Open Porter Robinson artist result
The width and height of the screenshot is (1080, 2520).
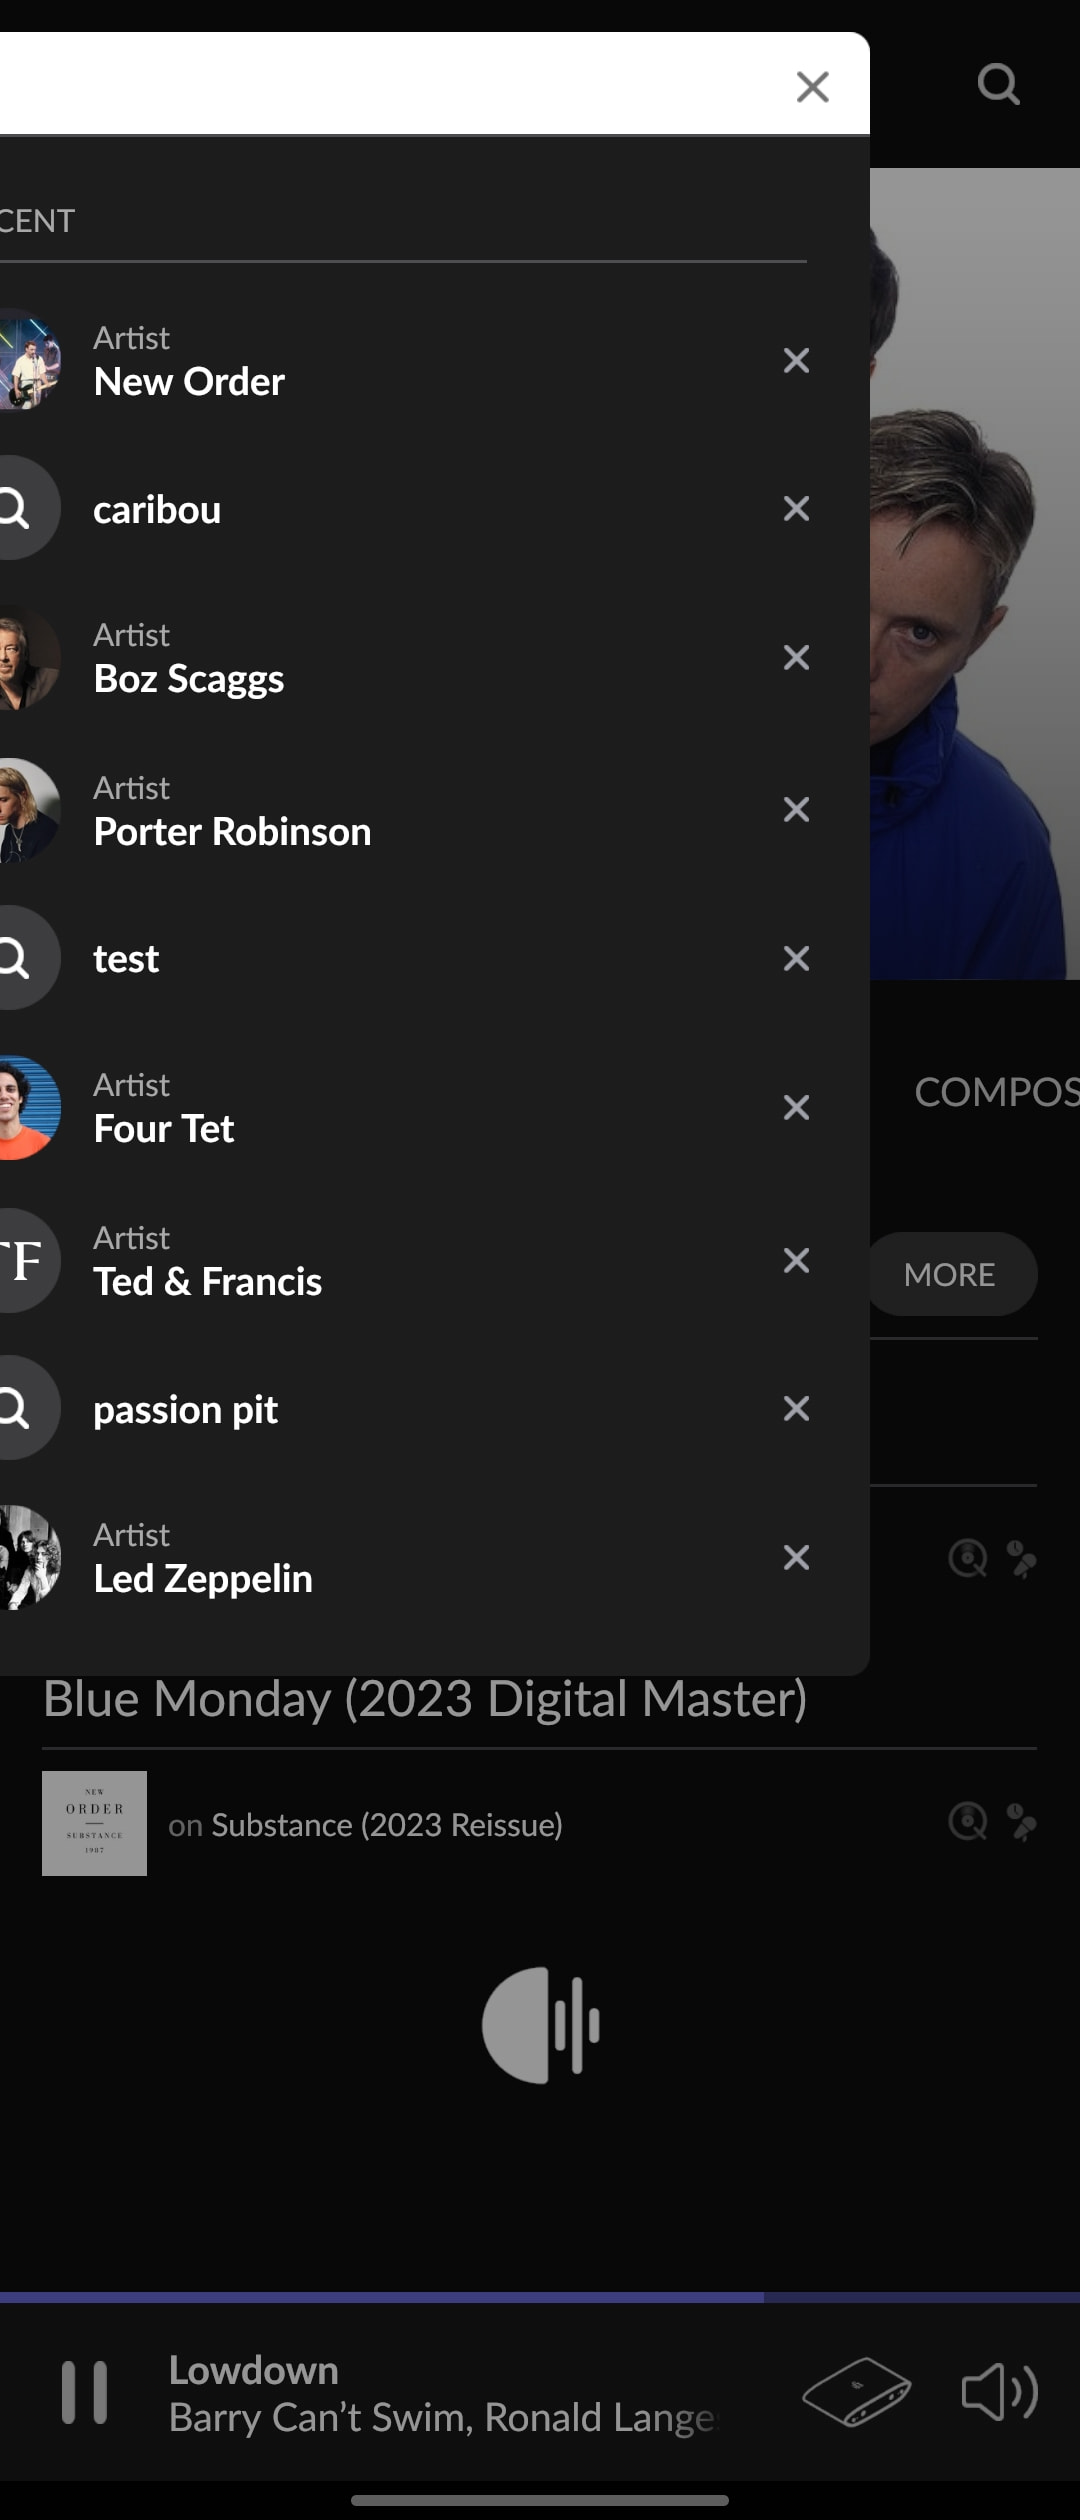point(232,831)
